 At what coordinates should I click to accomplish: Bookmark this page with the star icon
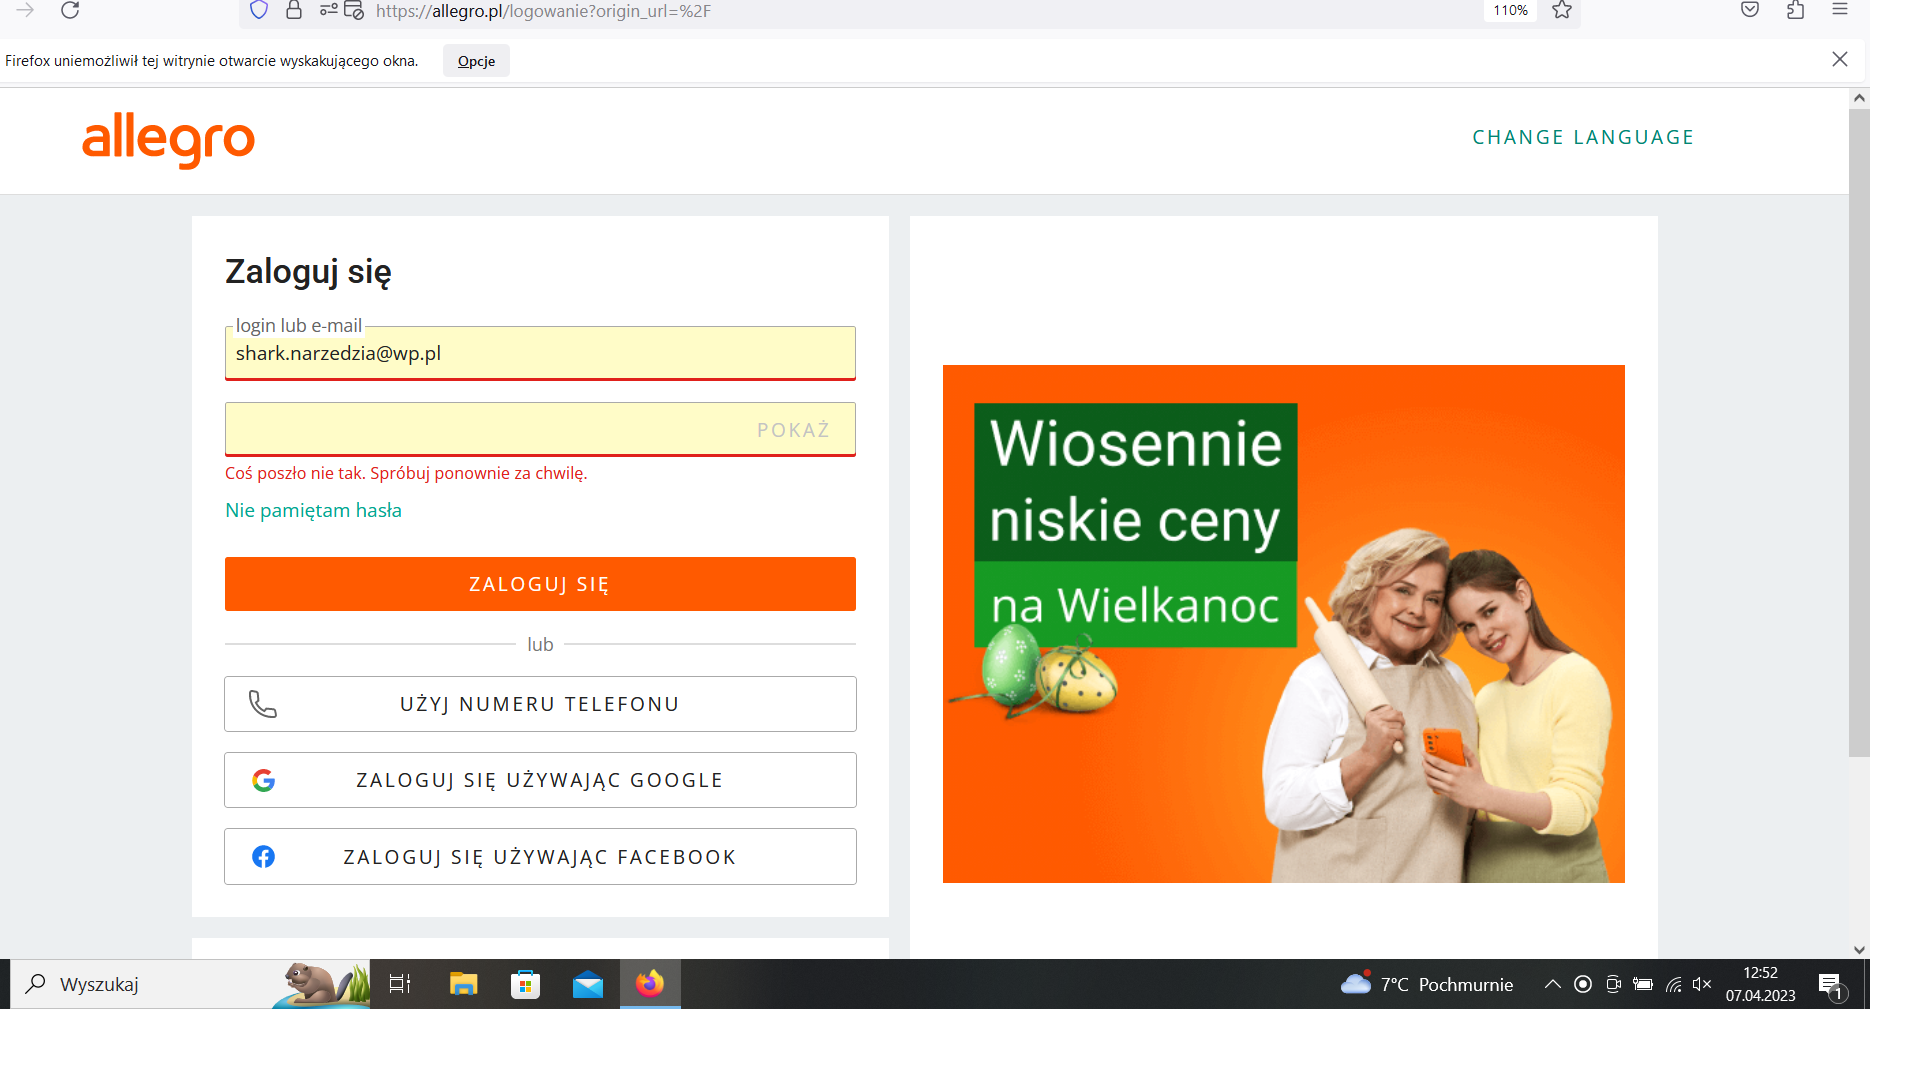(1562, 11)
